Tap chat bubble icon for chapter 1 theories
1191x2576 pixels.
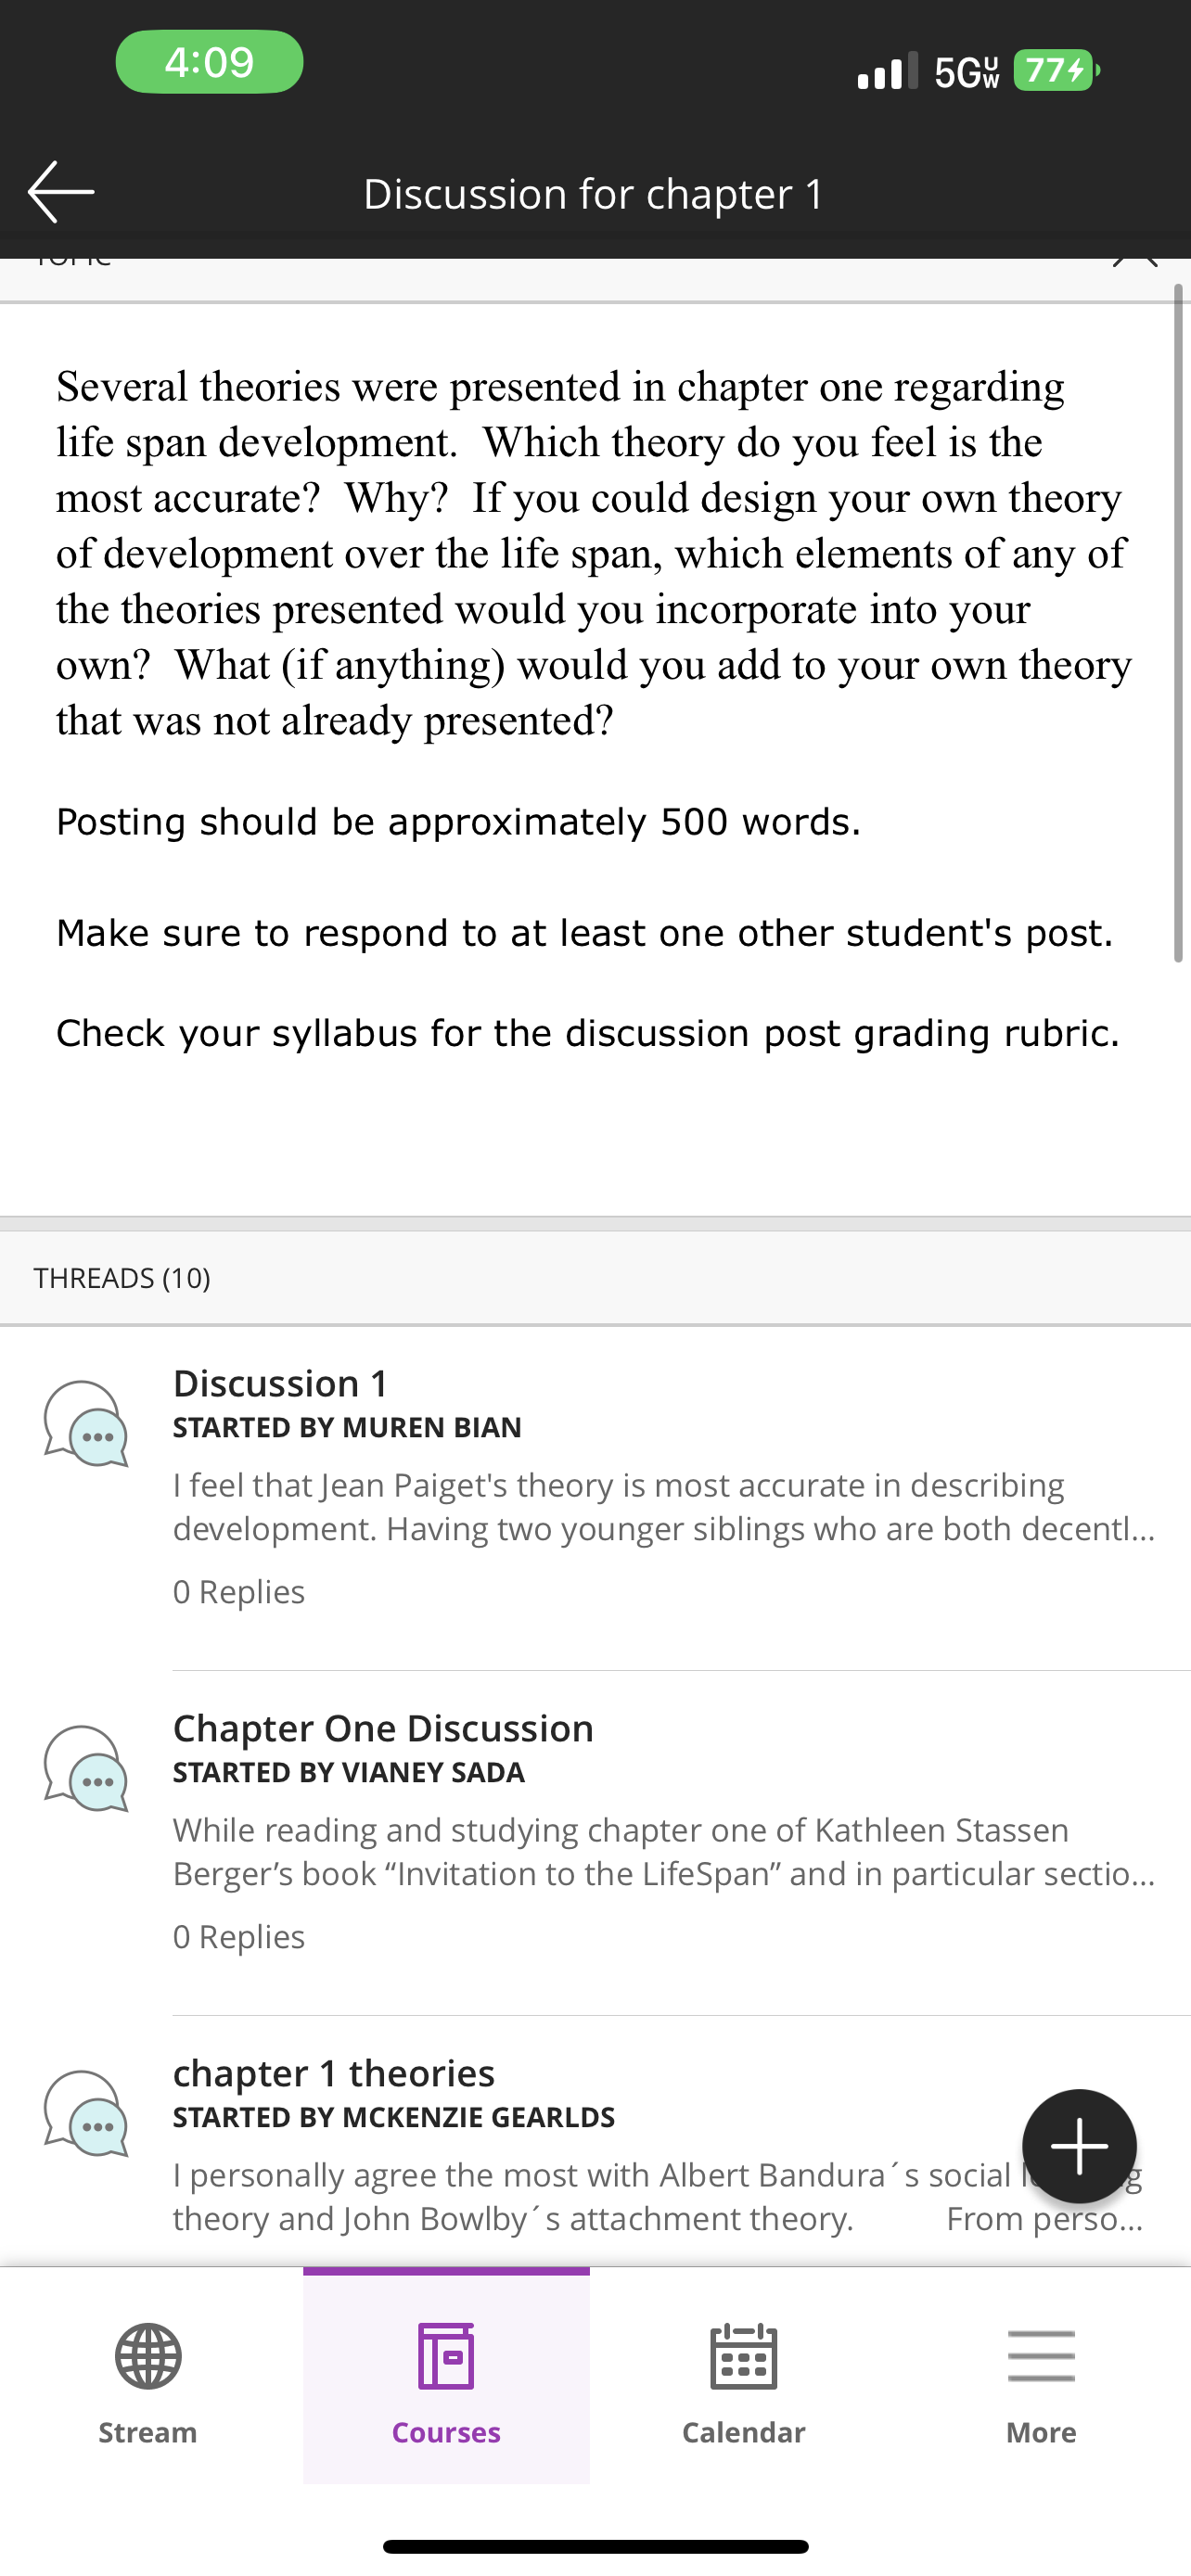coord(86,2113)
